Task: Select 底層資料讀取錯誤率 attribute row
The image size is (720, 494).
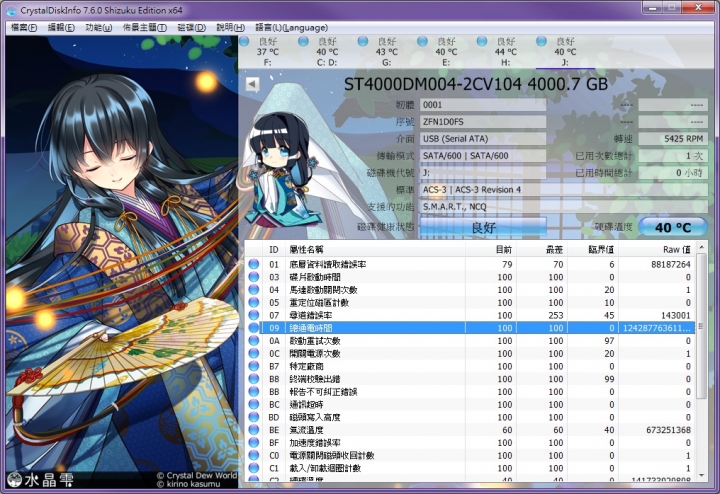Action: click(x=470, y=264)
